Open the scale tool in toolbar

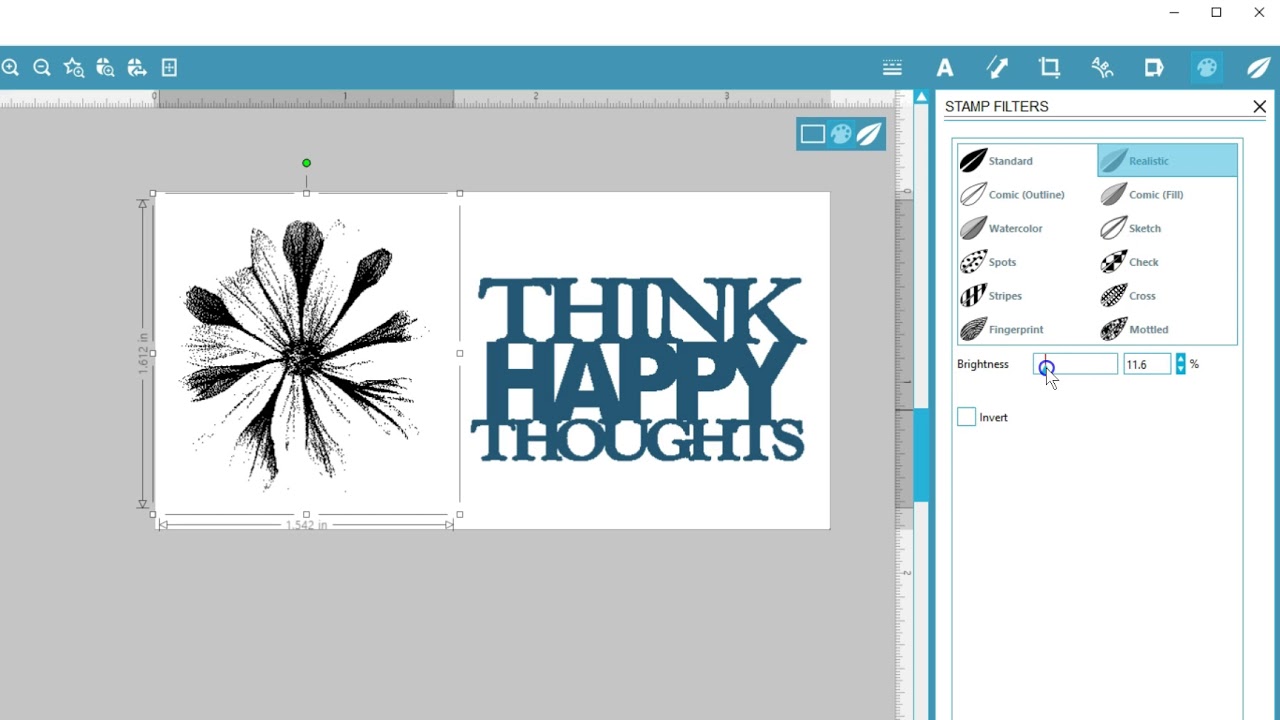pyautogui.click(x=997, y=68)
